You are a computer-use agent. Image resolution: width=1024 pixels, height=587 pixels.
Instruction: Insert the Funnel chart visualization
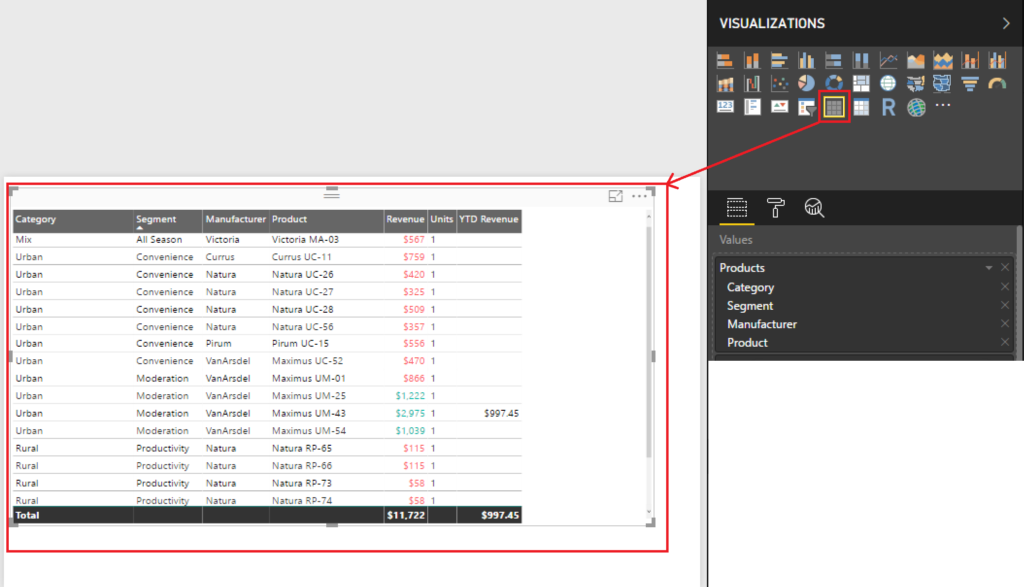coord(969,83)
